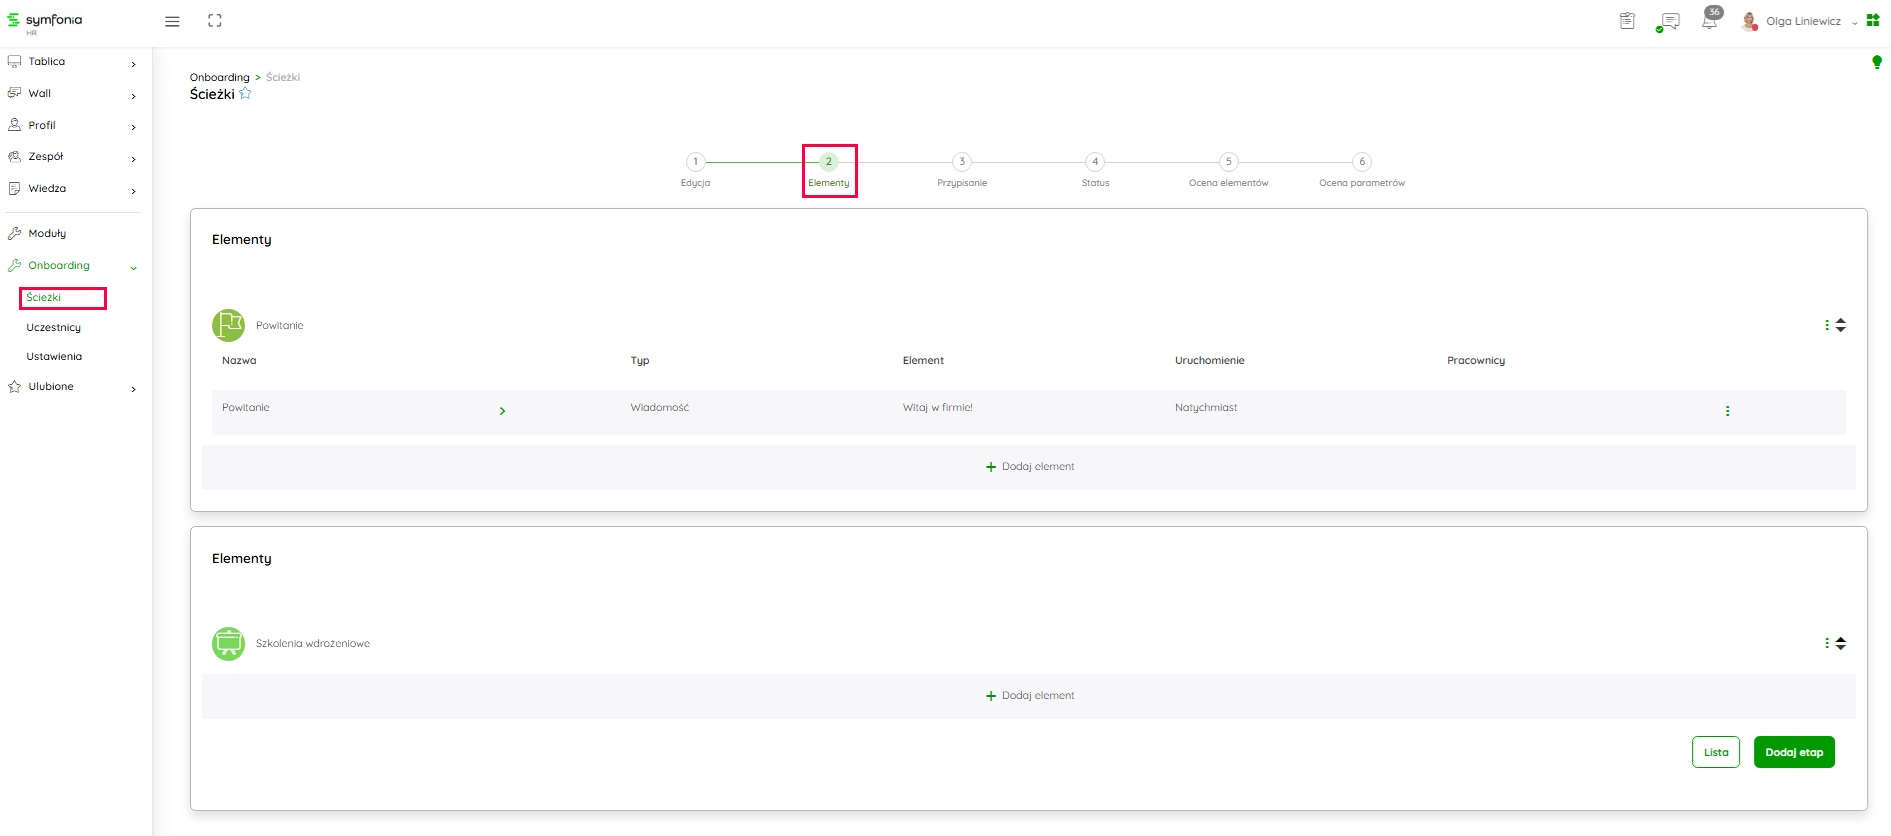1891x836 pixels.
Task: Reorder the Szkolenia wdrożeniowe stage arrows
Action: coord(1840,643)
